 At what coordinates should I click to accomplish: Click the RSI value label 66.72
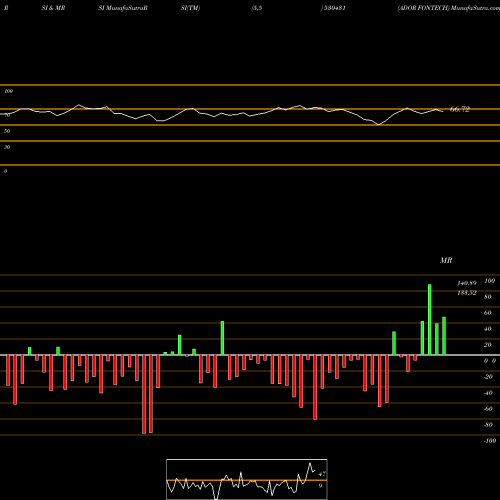pyautogui.click(x=460, y=109)
